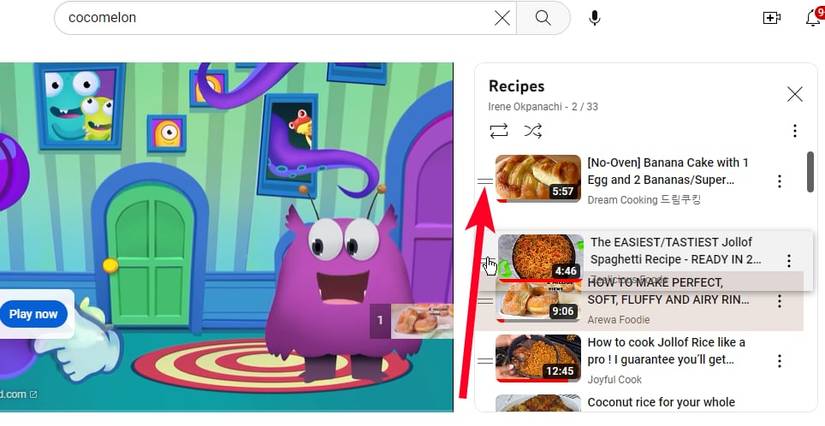The height and width of the screenshot is (426, 825).
Task: Toggle shuffle playlist
Action: (x=533, y=130)
